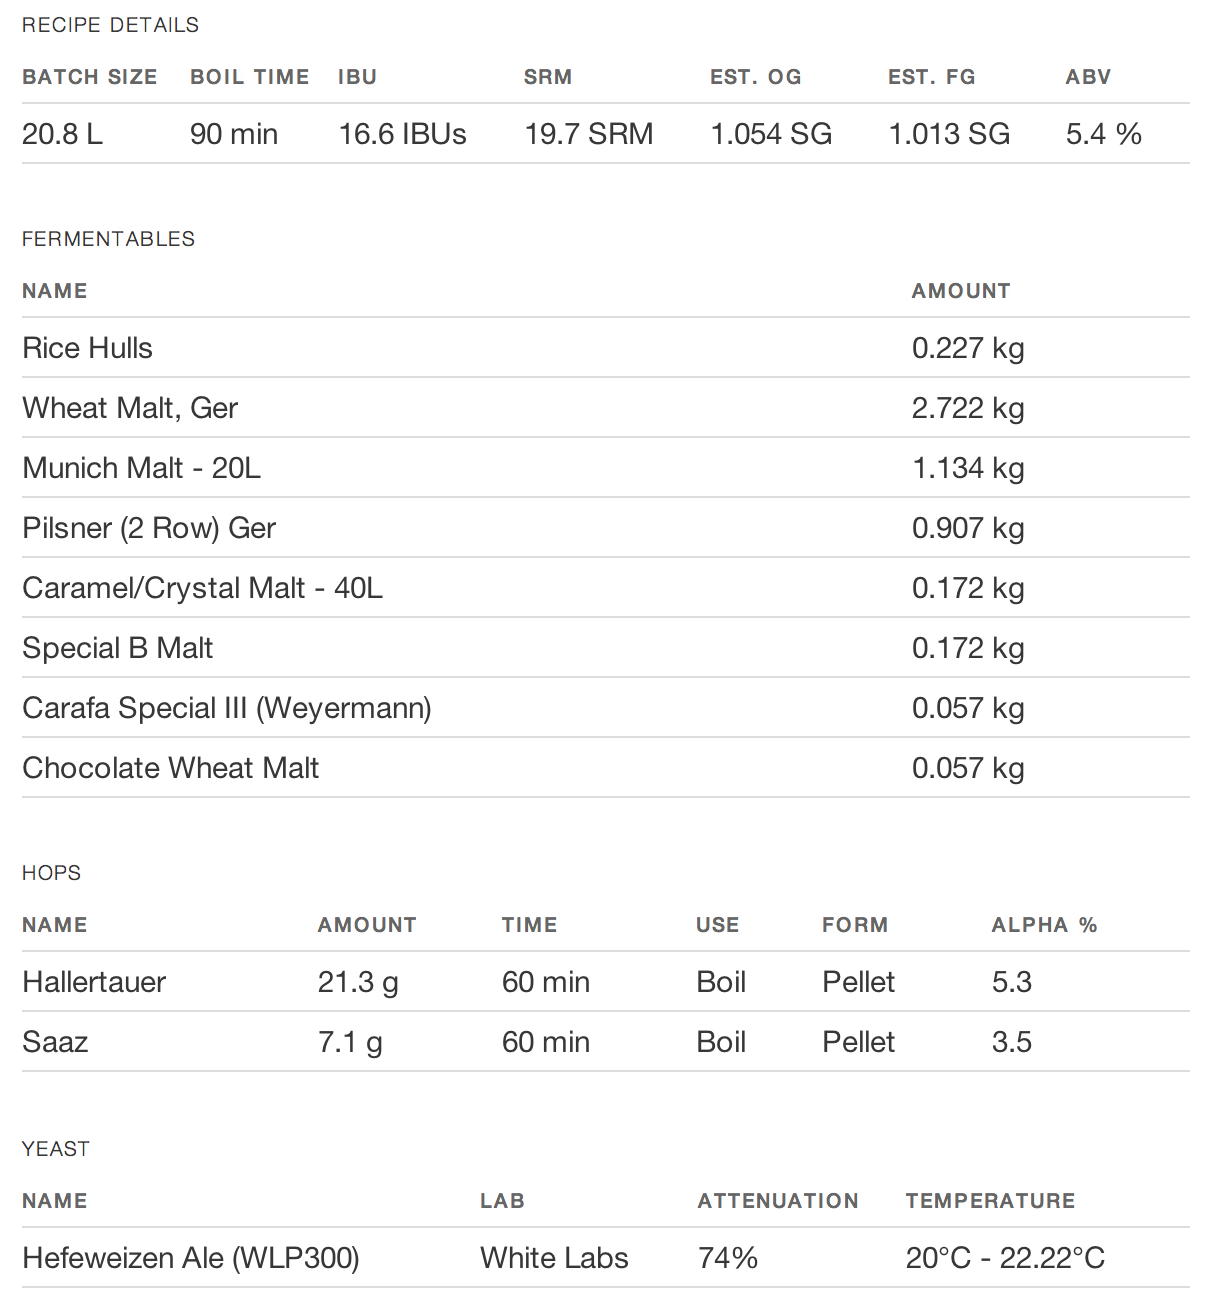Click the Rice Hulls fermentable row

pyautogui.click(x=88, y=348)
